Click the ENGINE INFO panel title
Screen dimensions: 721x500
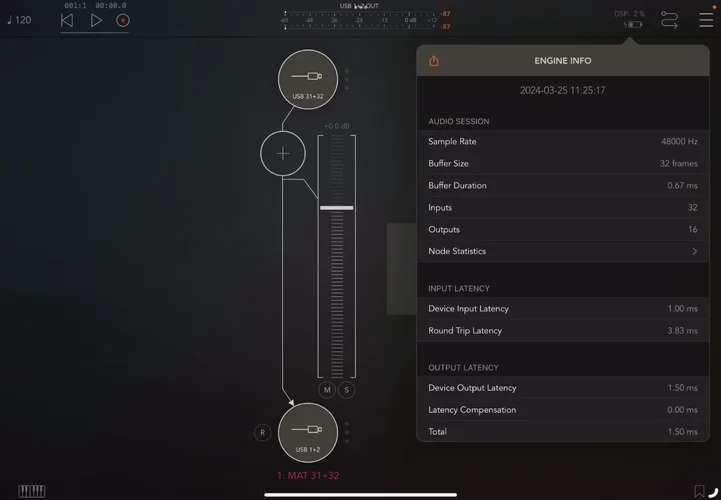(x=563, y=61)
